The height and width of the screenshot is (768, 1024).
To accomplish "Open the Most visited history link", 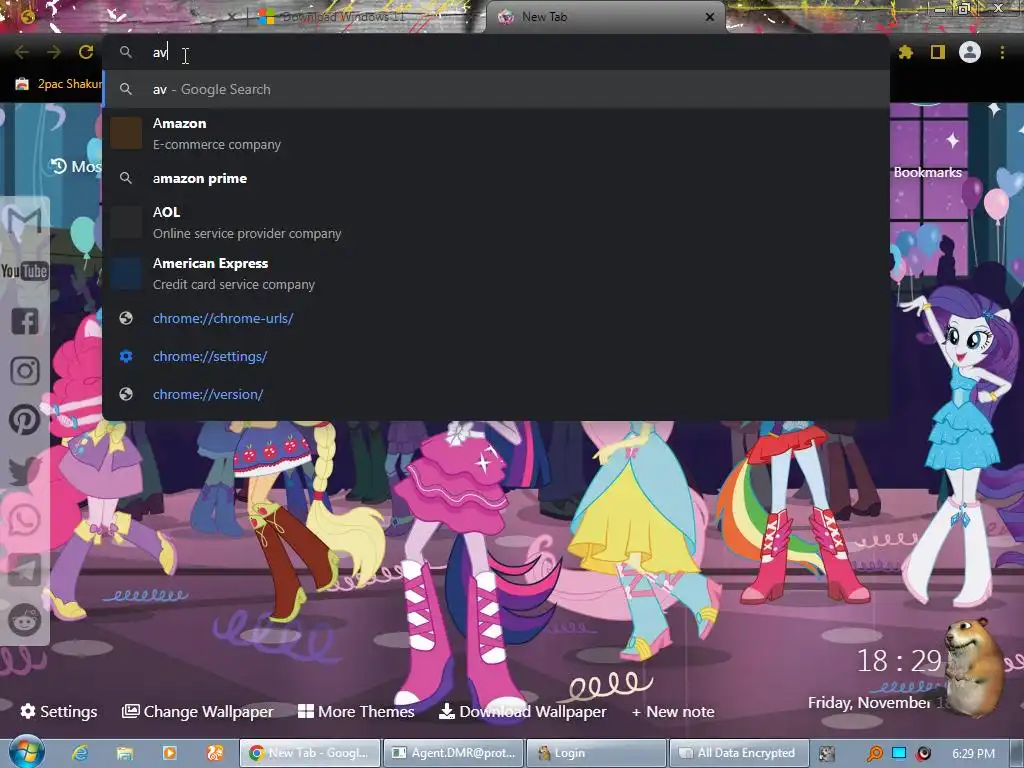I will click(76, 167).
